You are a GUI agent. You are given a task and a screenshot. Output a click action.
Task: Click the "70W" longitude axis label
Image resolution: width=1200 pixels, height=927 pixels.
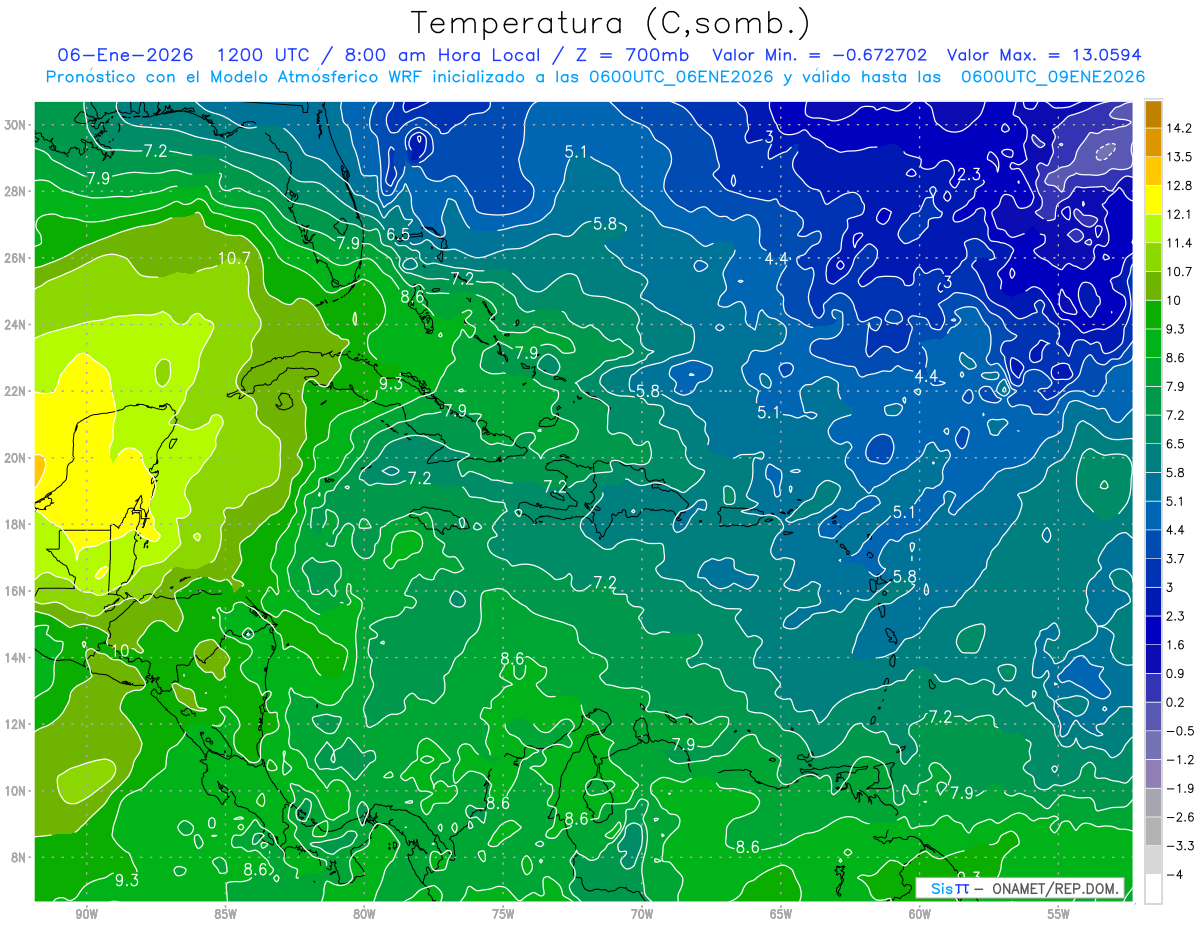[642, 914]
